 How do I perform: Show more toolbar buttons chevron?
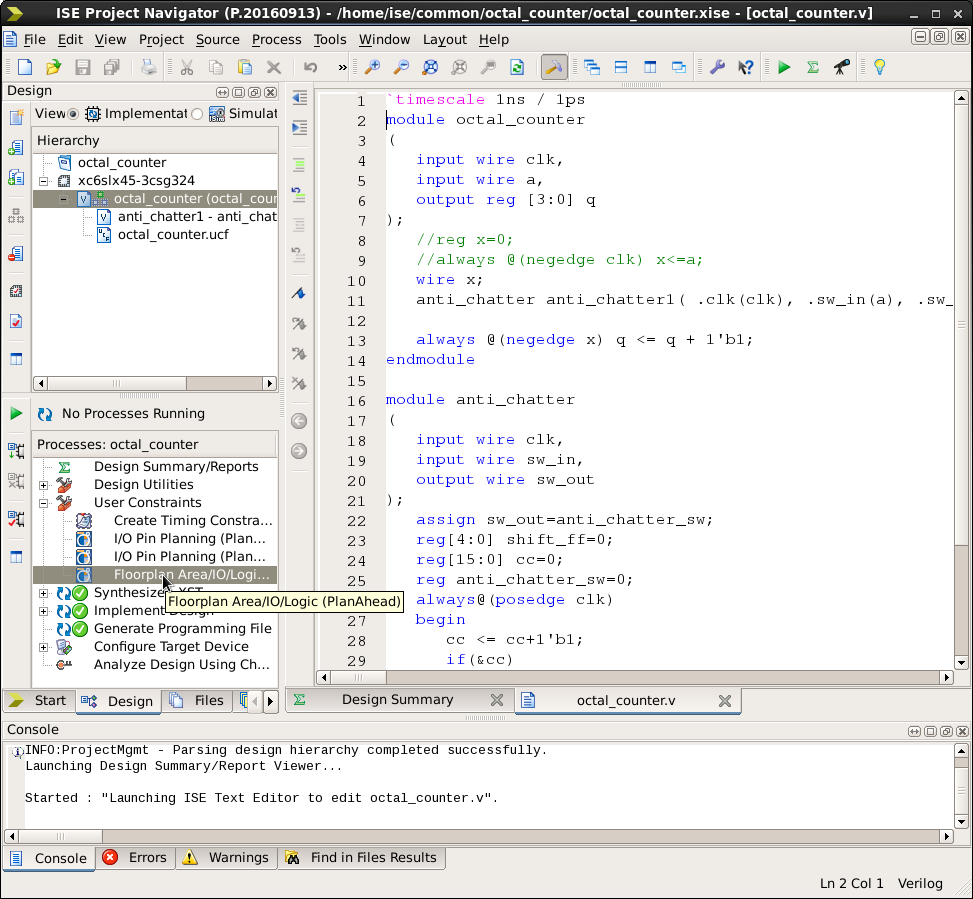pyautogui.click(x=343, y=67)
